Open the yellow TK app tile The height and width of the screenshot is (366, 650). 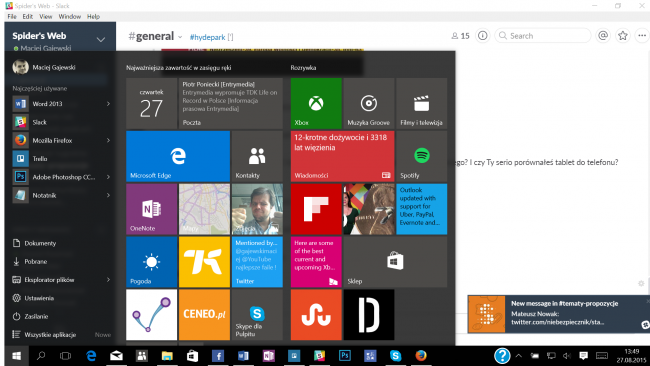[x=204, y=262]
